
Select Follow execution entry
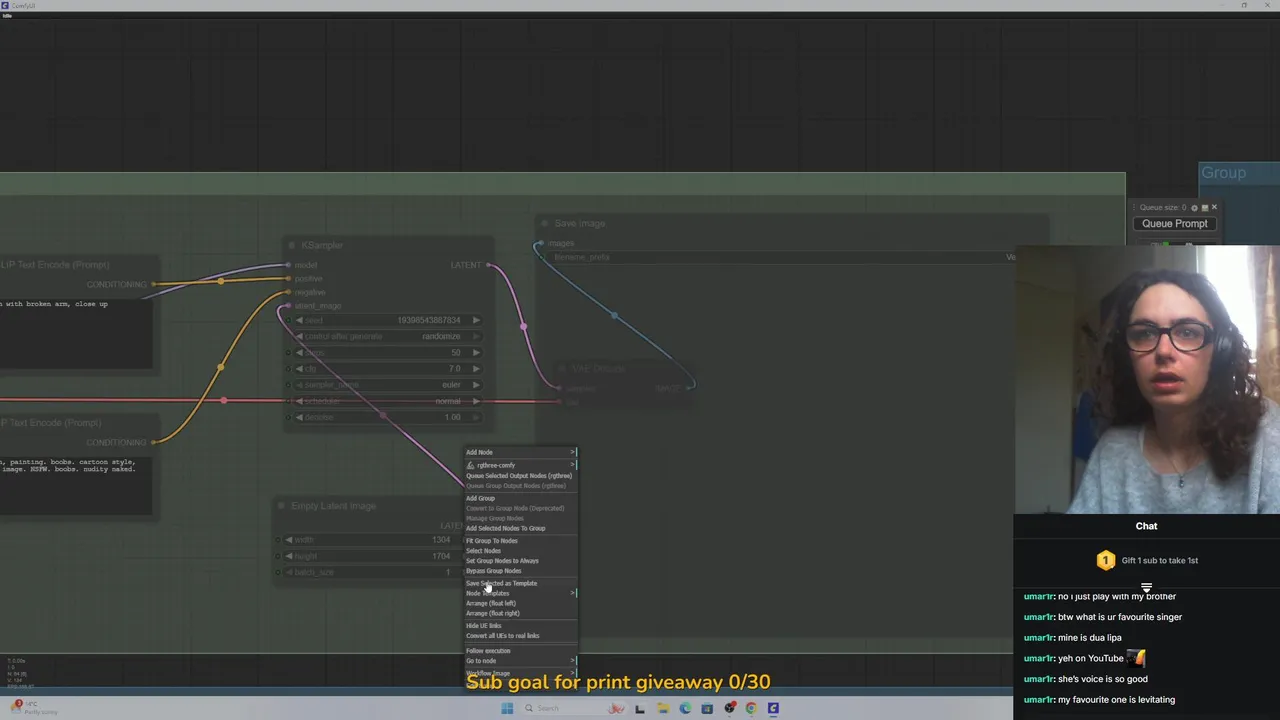pos(521,651)
